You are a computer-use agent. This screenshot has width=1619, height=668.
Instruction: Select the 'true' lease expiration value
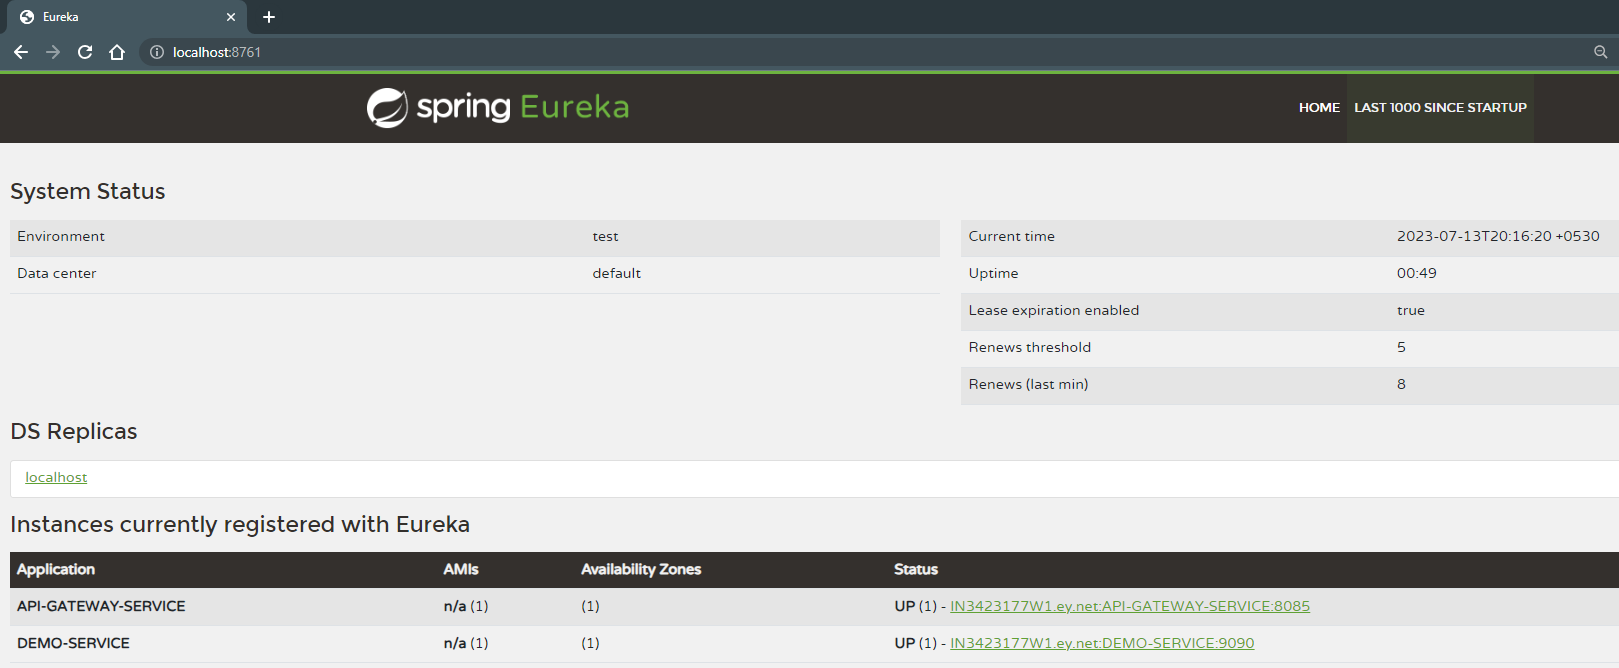click(x=1411, y=311)
